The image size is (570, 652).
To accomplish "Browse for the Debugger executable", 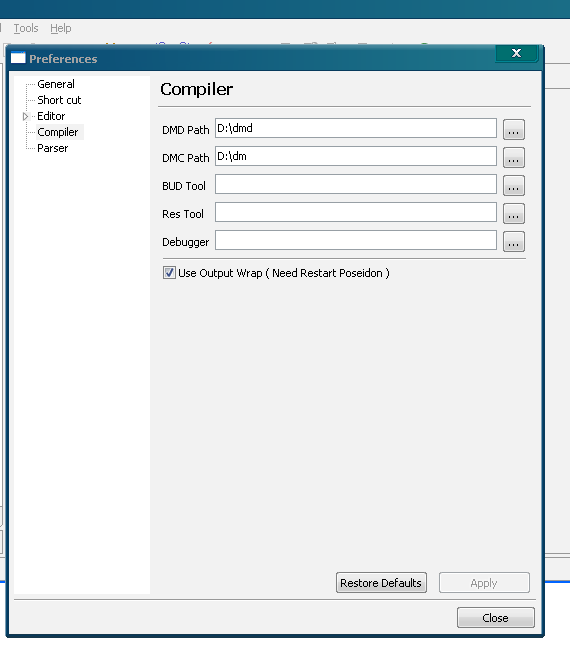I will [x=514, y=242].
